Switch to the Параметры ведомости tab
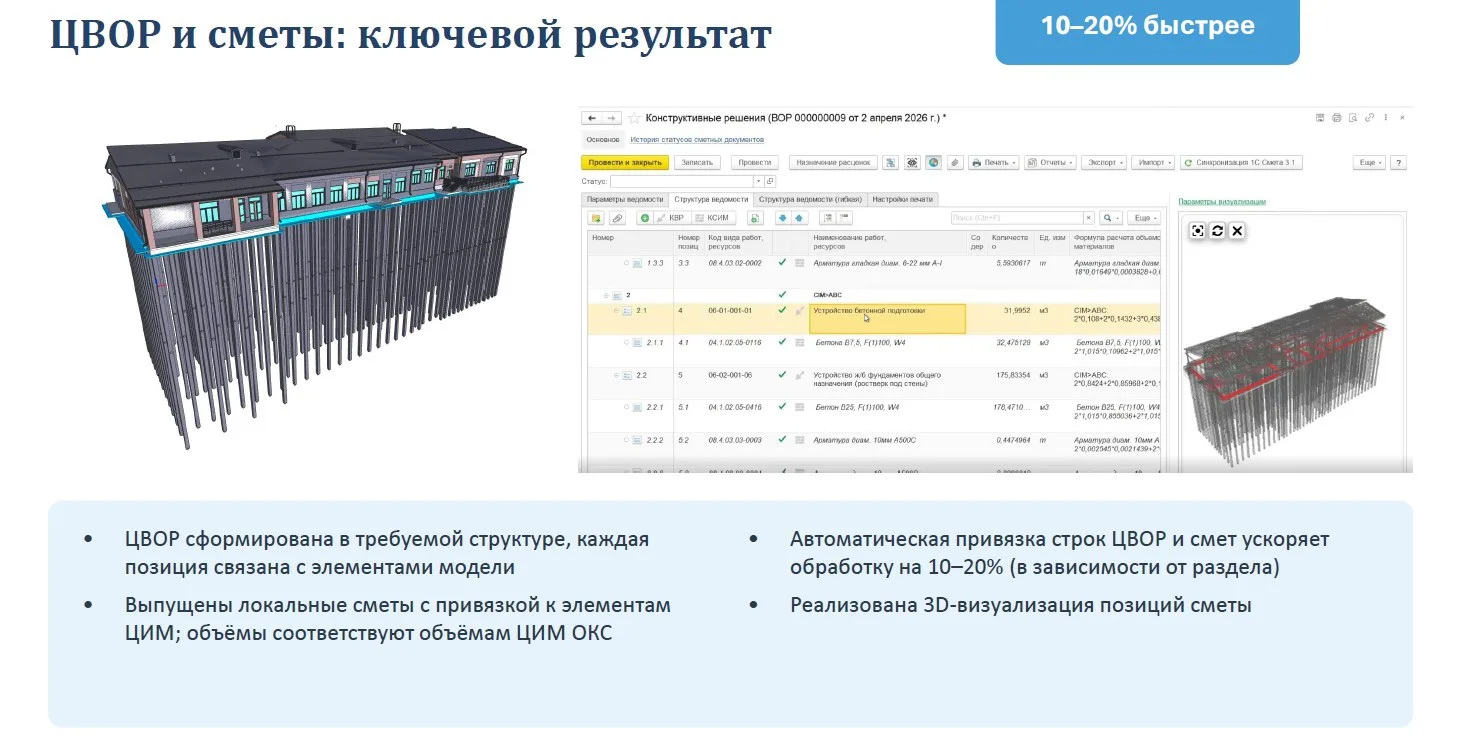Screen dimensions: 1463x746 point(624,199)
